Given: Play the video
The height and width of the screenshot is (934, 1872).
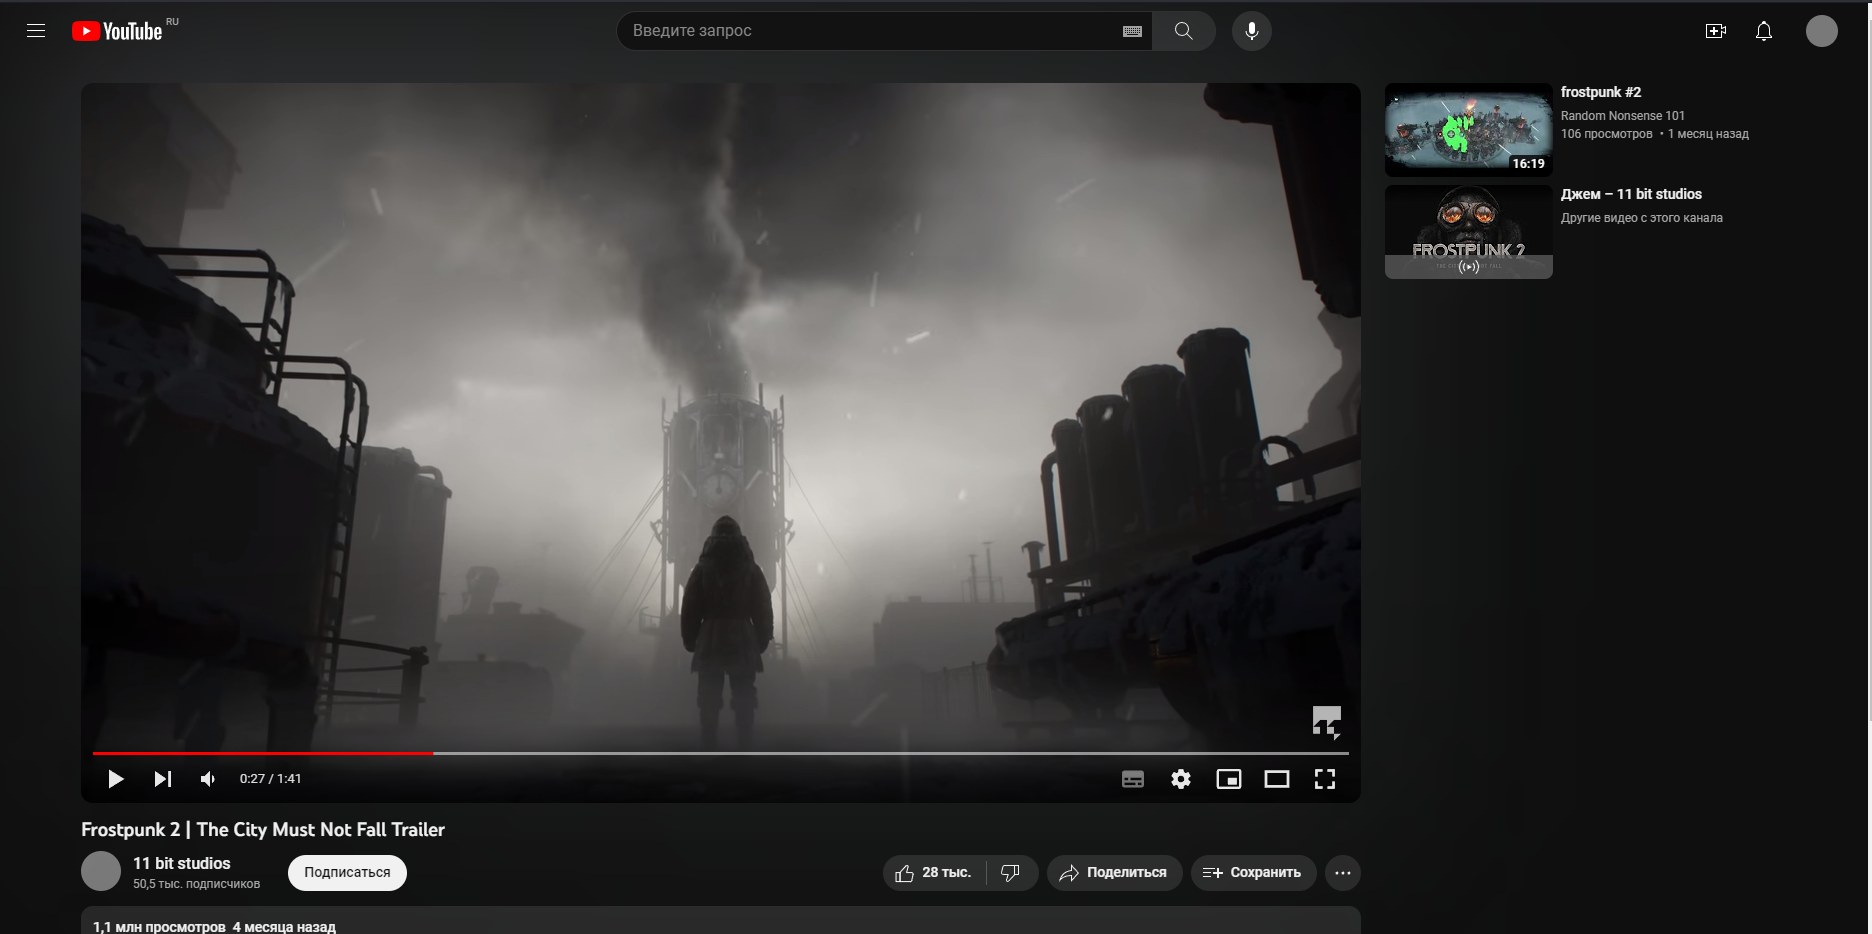Looking at the screenshot, I should coord(116,779).
